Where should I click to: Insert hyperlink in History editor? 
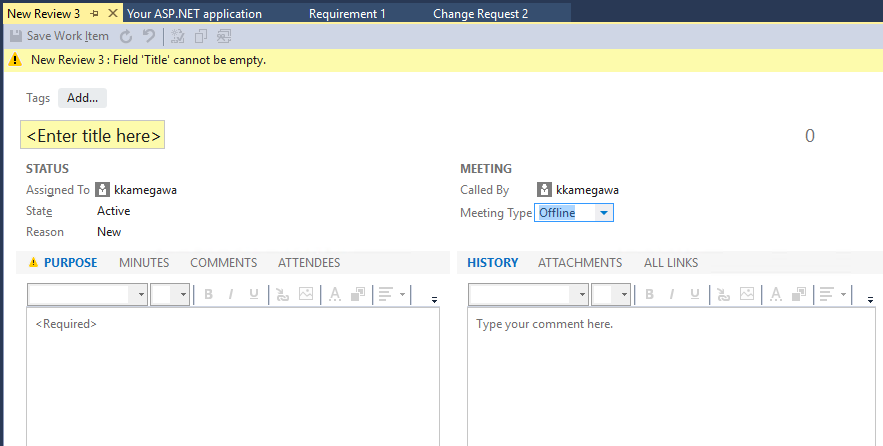[x=724, y=294]
